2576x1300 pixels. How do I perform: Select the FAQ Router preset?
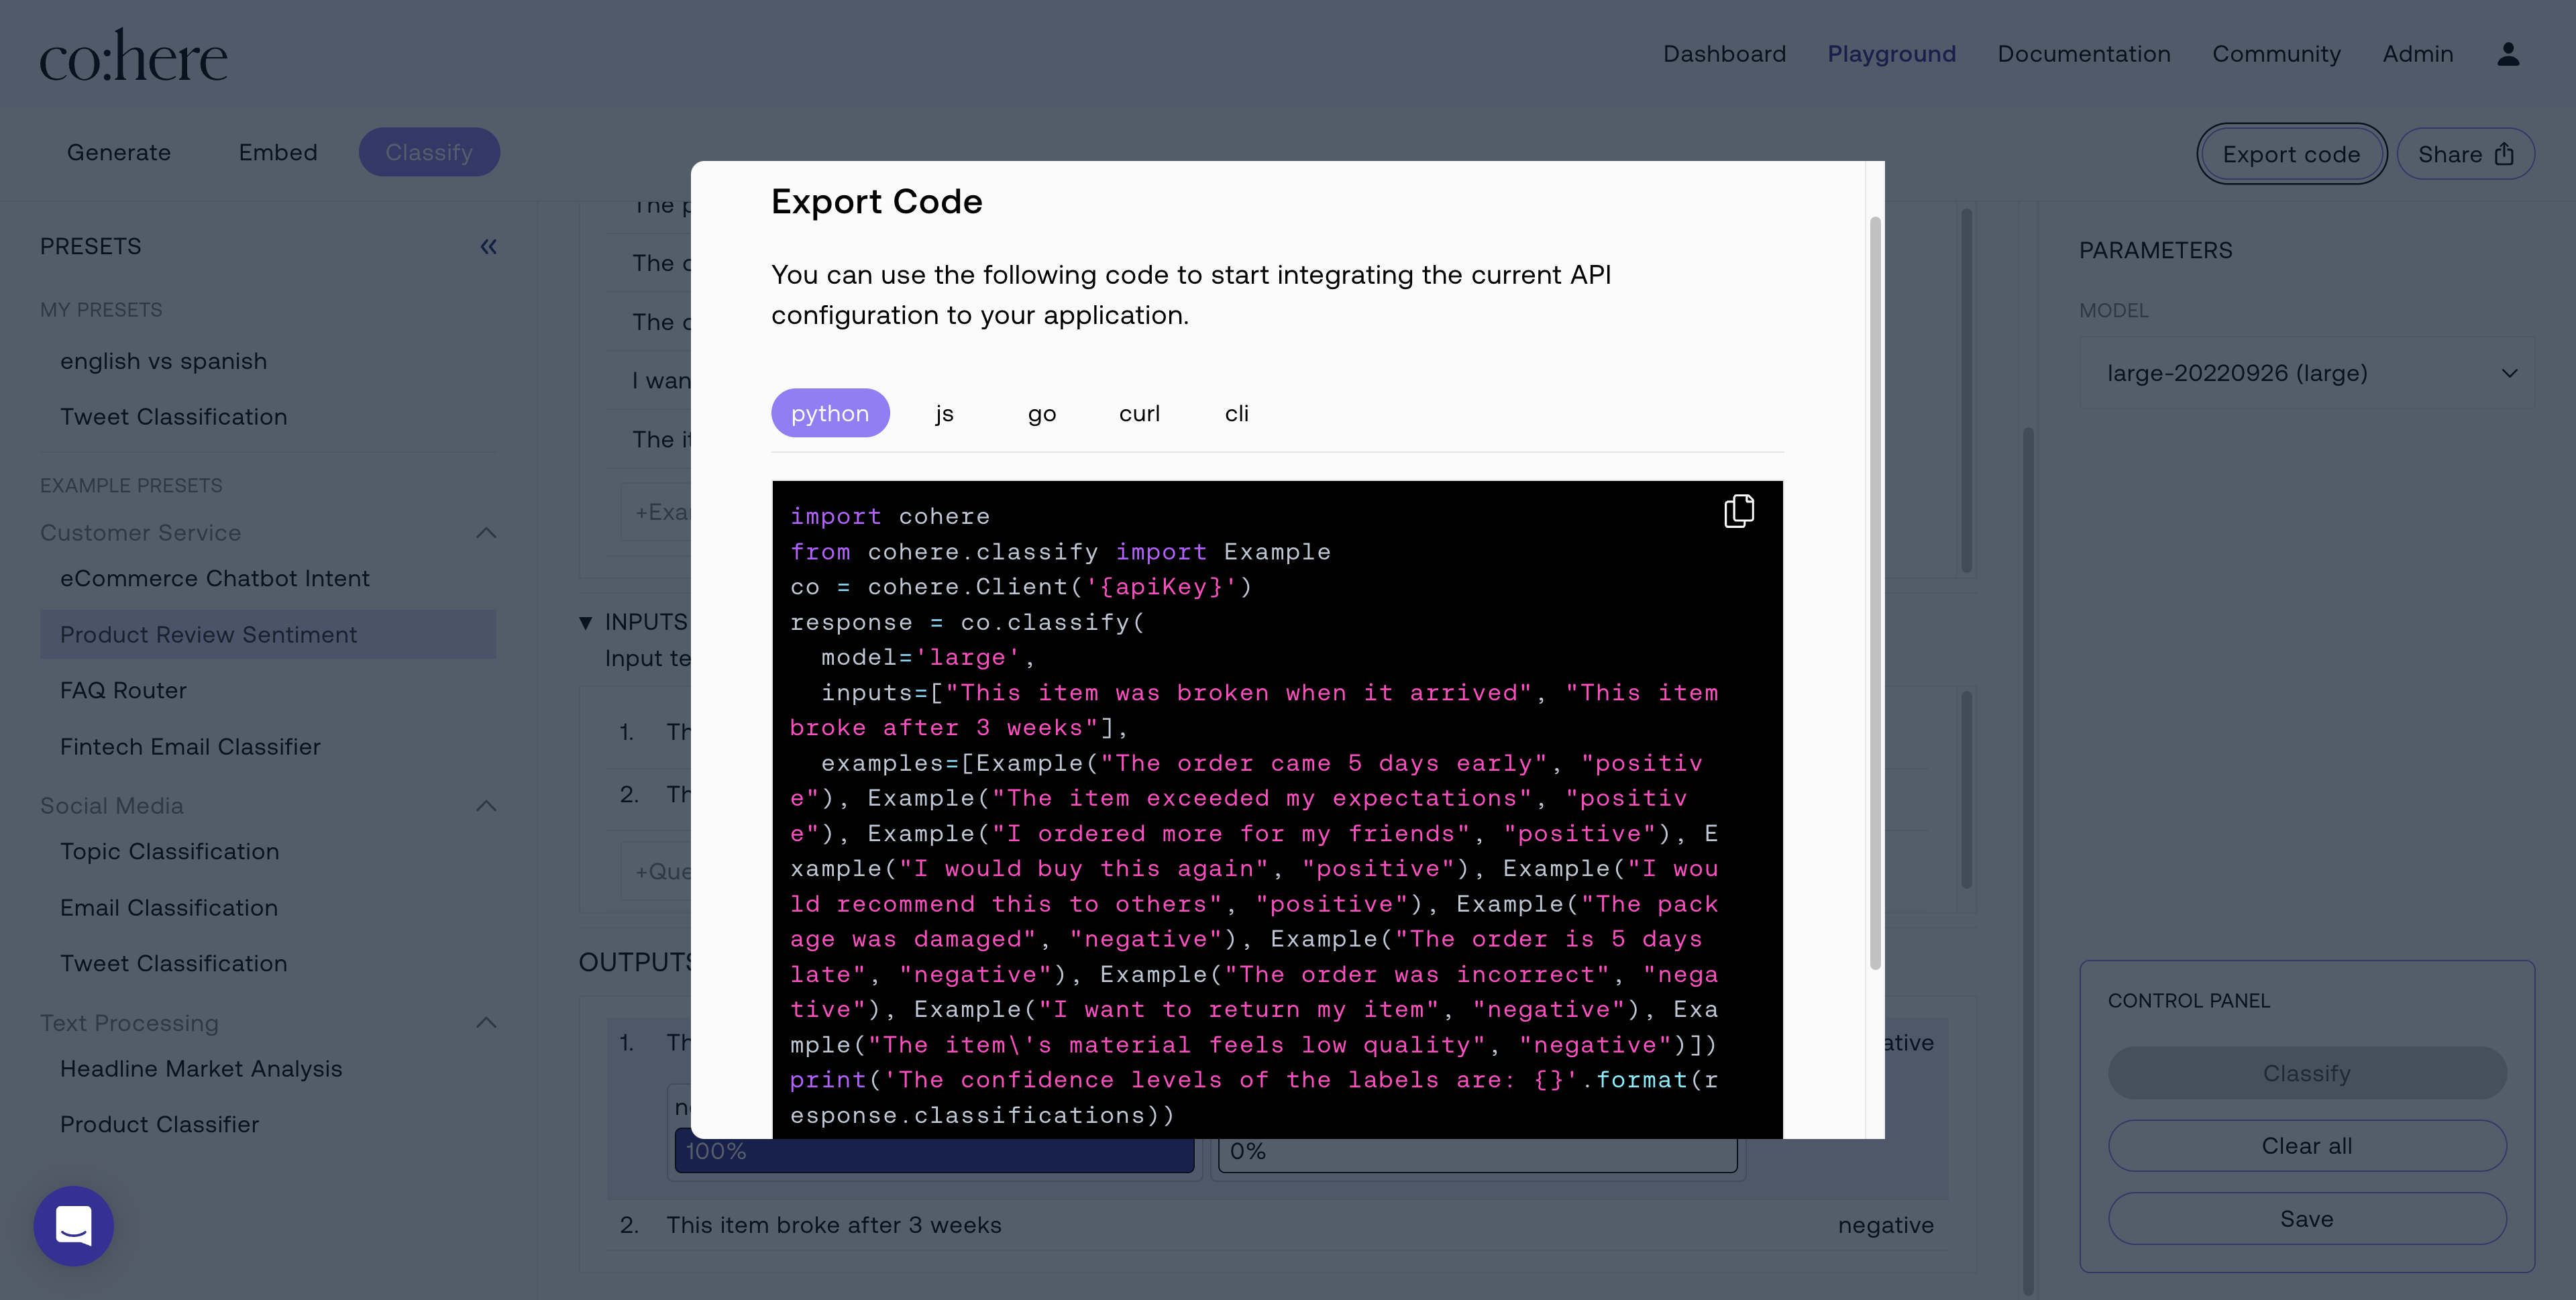(x=123, y=691)
